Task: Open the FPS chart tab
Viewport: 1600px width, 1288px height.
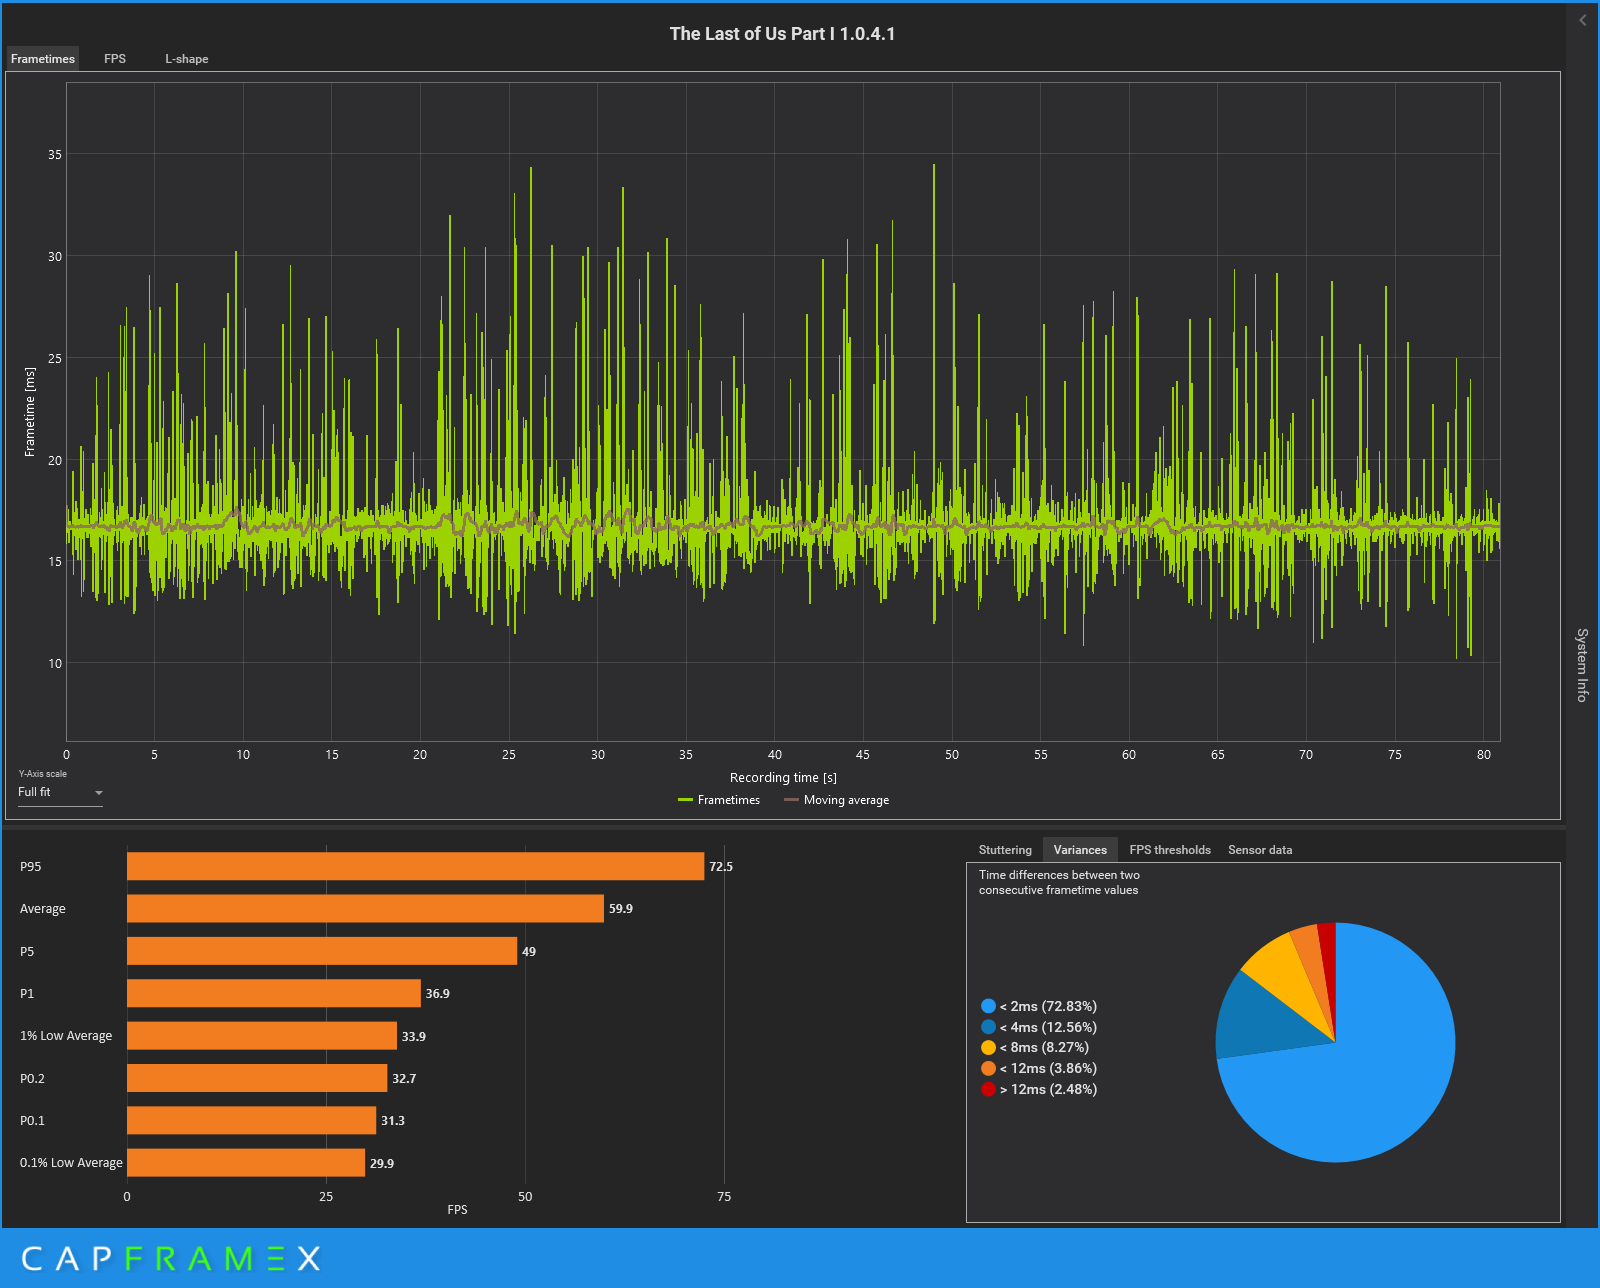Action: click(115, 59)
